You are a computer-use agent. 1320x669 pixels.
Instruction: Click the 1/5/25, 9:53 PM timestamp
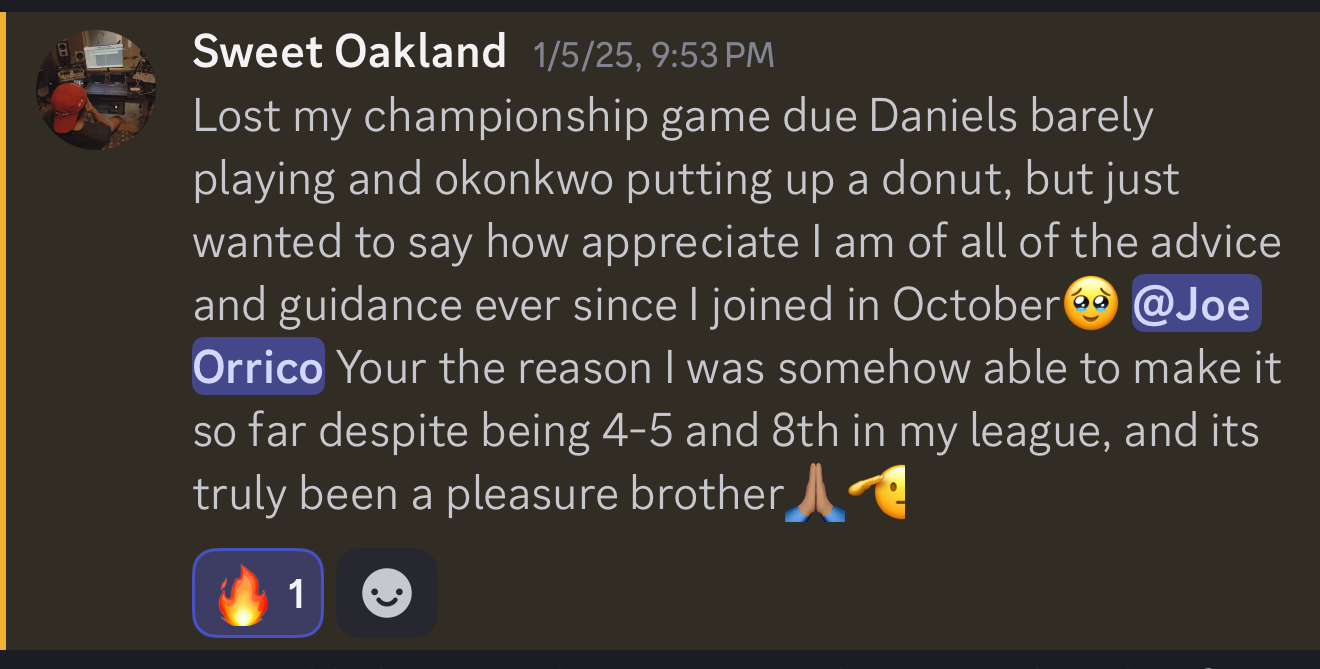(654, 55)
